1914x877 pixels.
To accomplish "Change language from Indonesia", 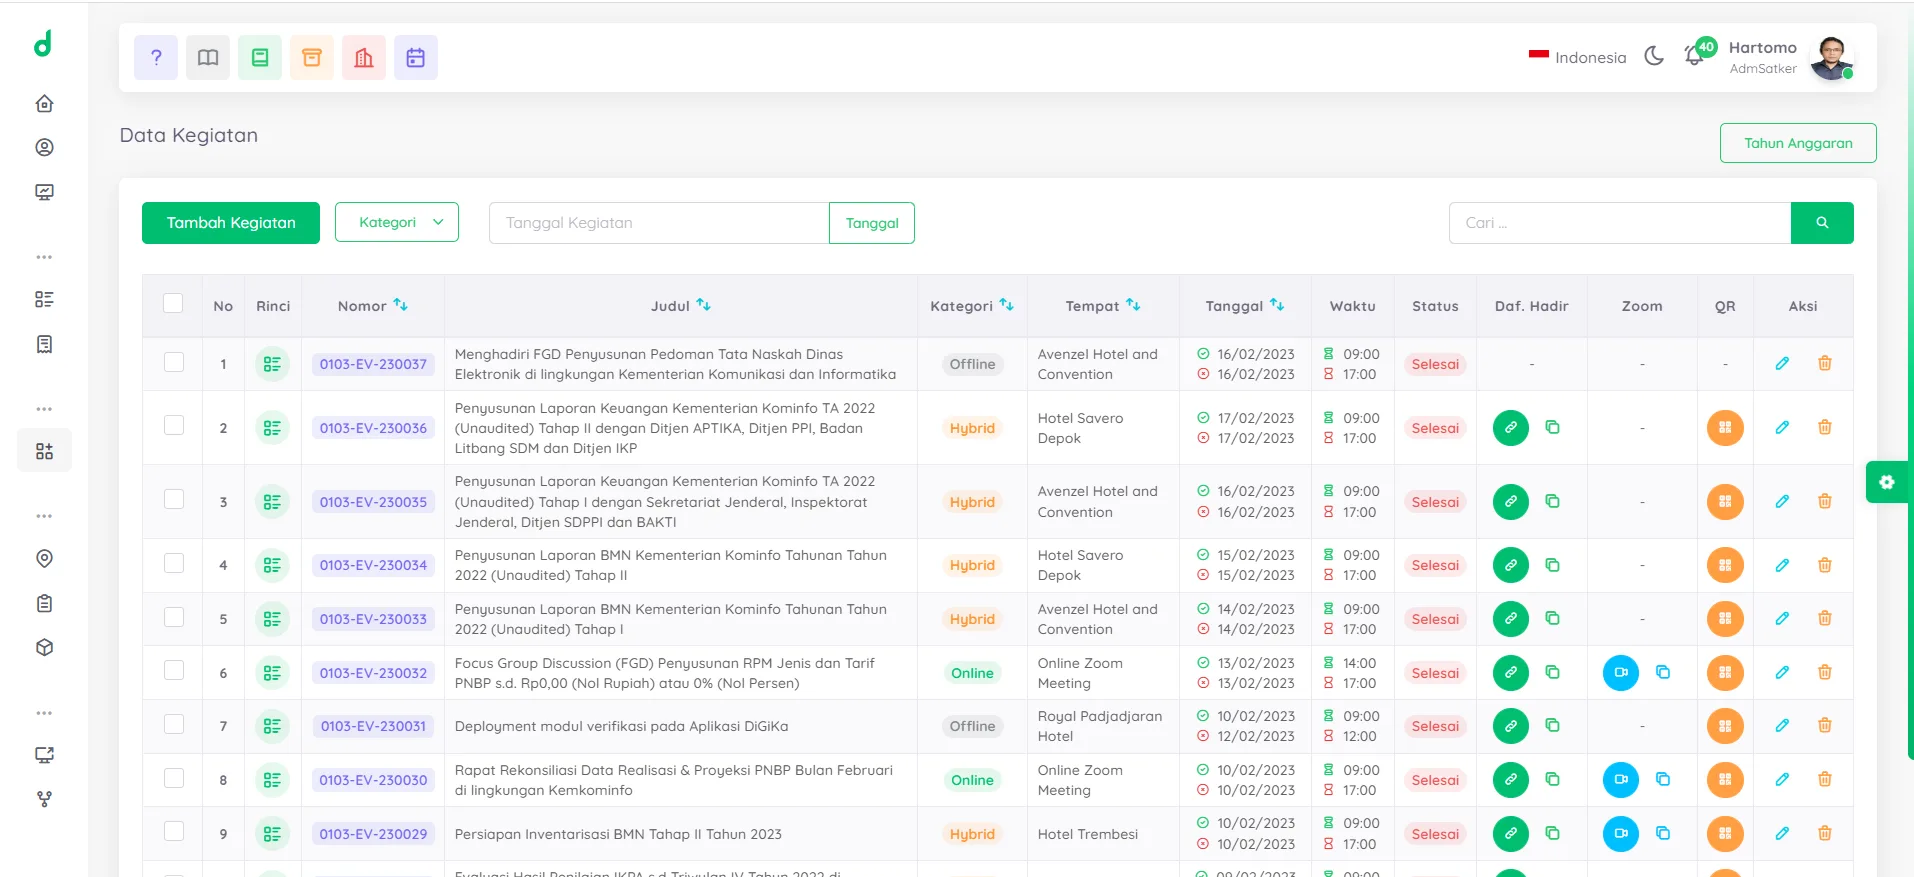I will tap(1577, 58).
